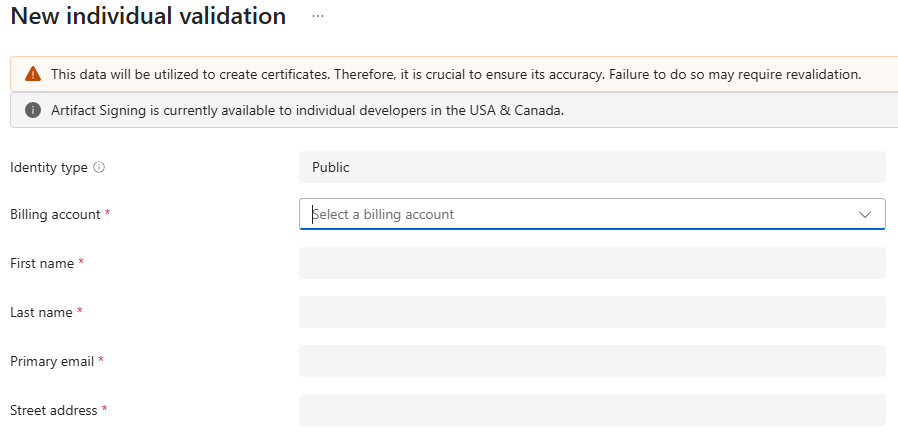The width and height of the screenshot is (898, 436).
Task: Click the certificate accuracy warning banner
Action: [x=454, y=74]
